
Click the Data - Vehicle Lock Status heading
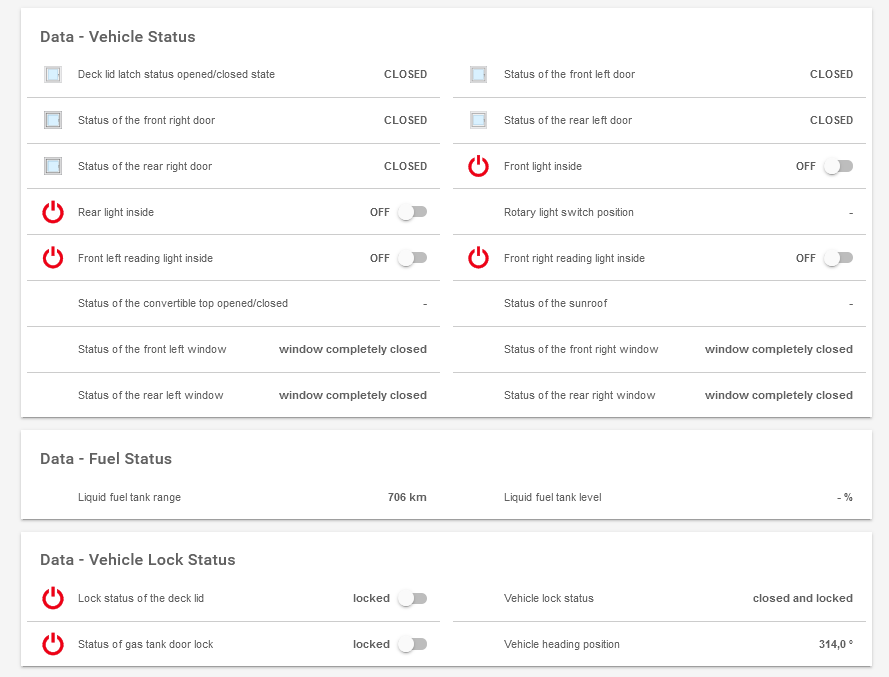pos(138,560)
